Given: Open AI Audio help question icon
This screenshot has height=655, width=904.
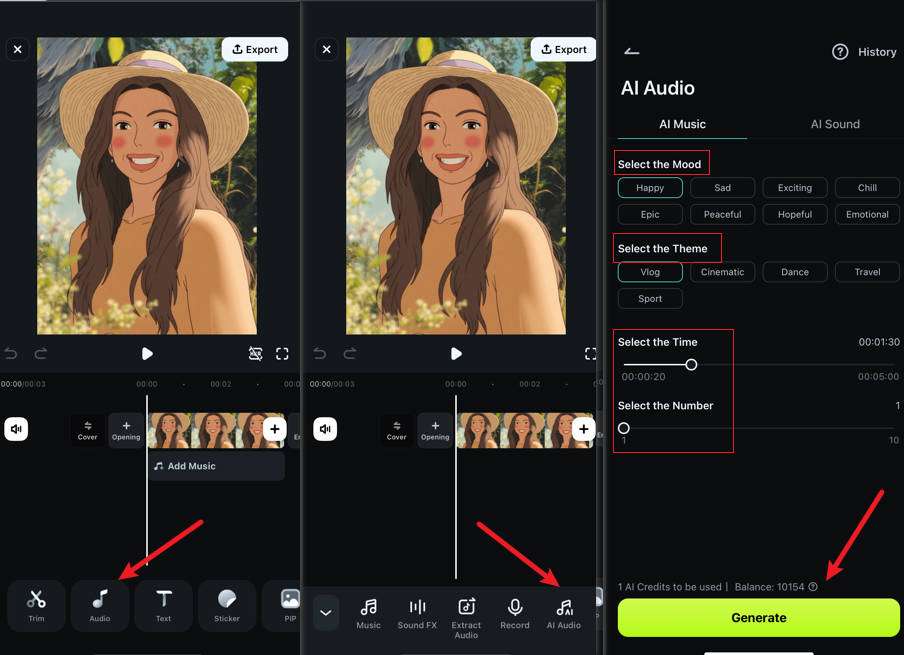Looking at the screenshot, I should pyautogui.click(x=840, y=52).
